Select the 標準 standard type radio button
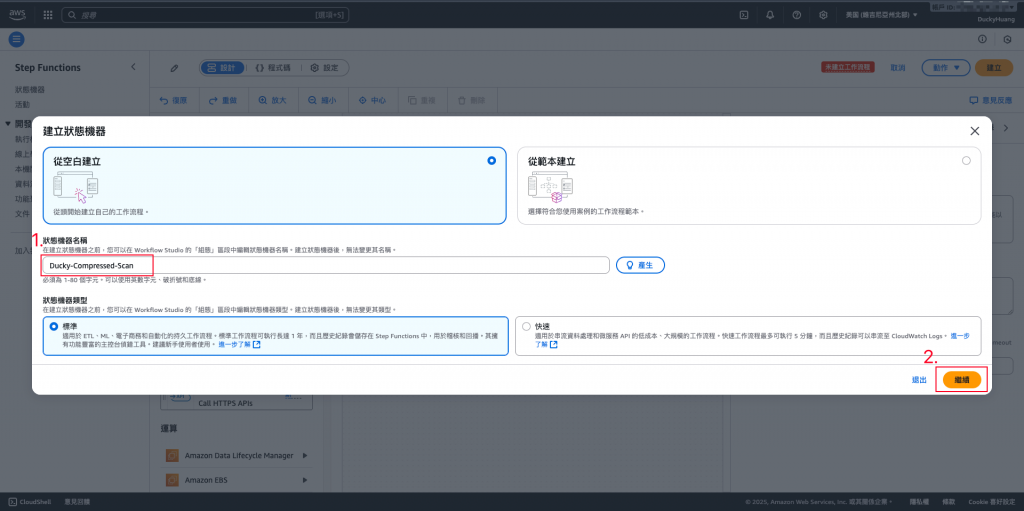Viewport: 1024px width, 511px height. (x=54, y=325)
